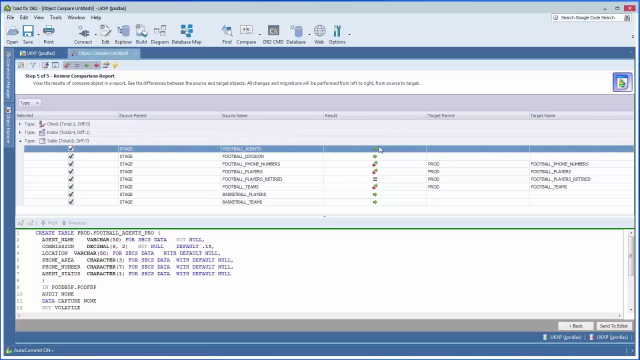640x360 pixels.
Task: Toggle the show-different-objects filter icon
Action: pos(67,65)
